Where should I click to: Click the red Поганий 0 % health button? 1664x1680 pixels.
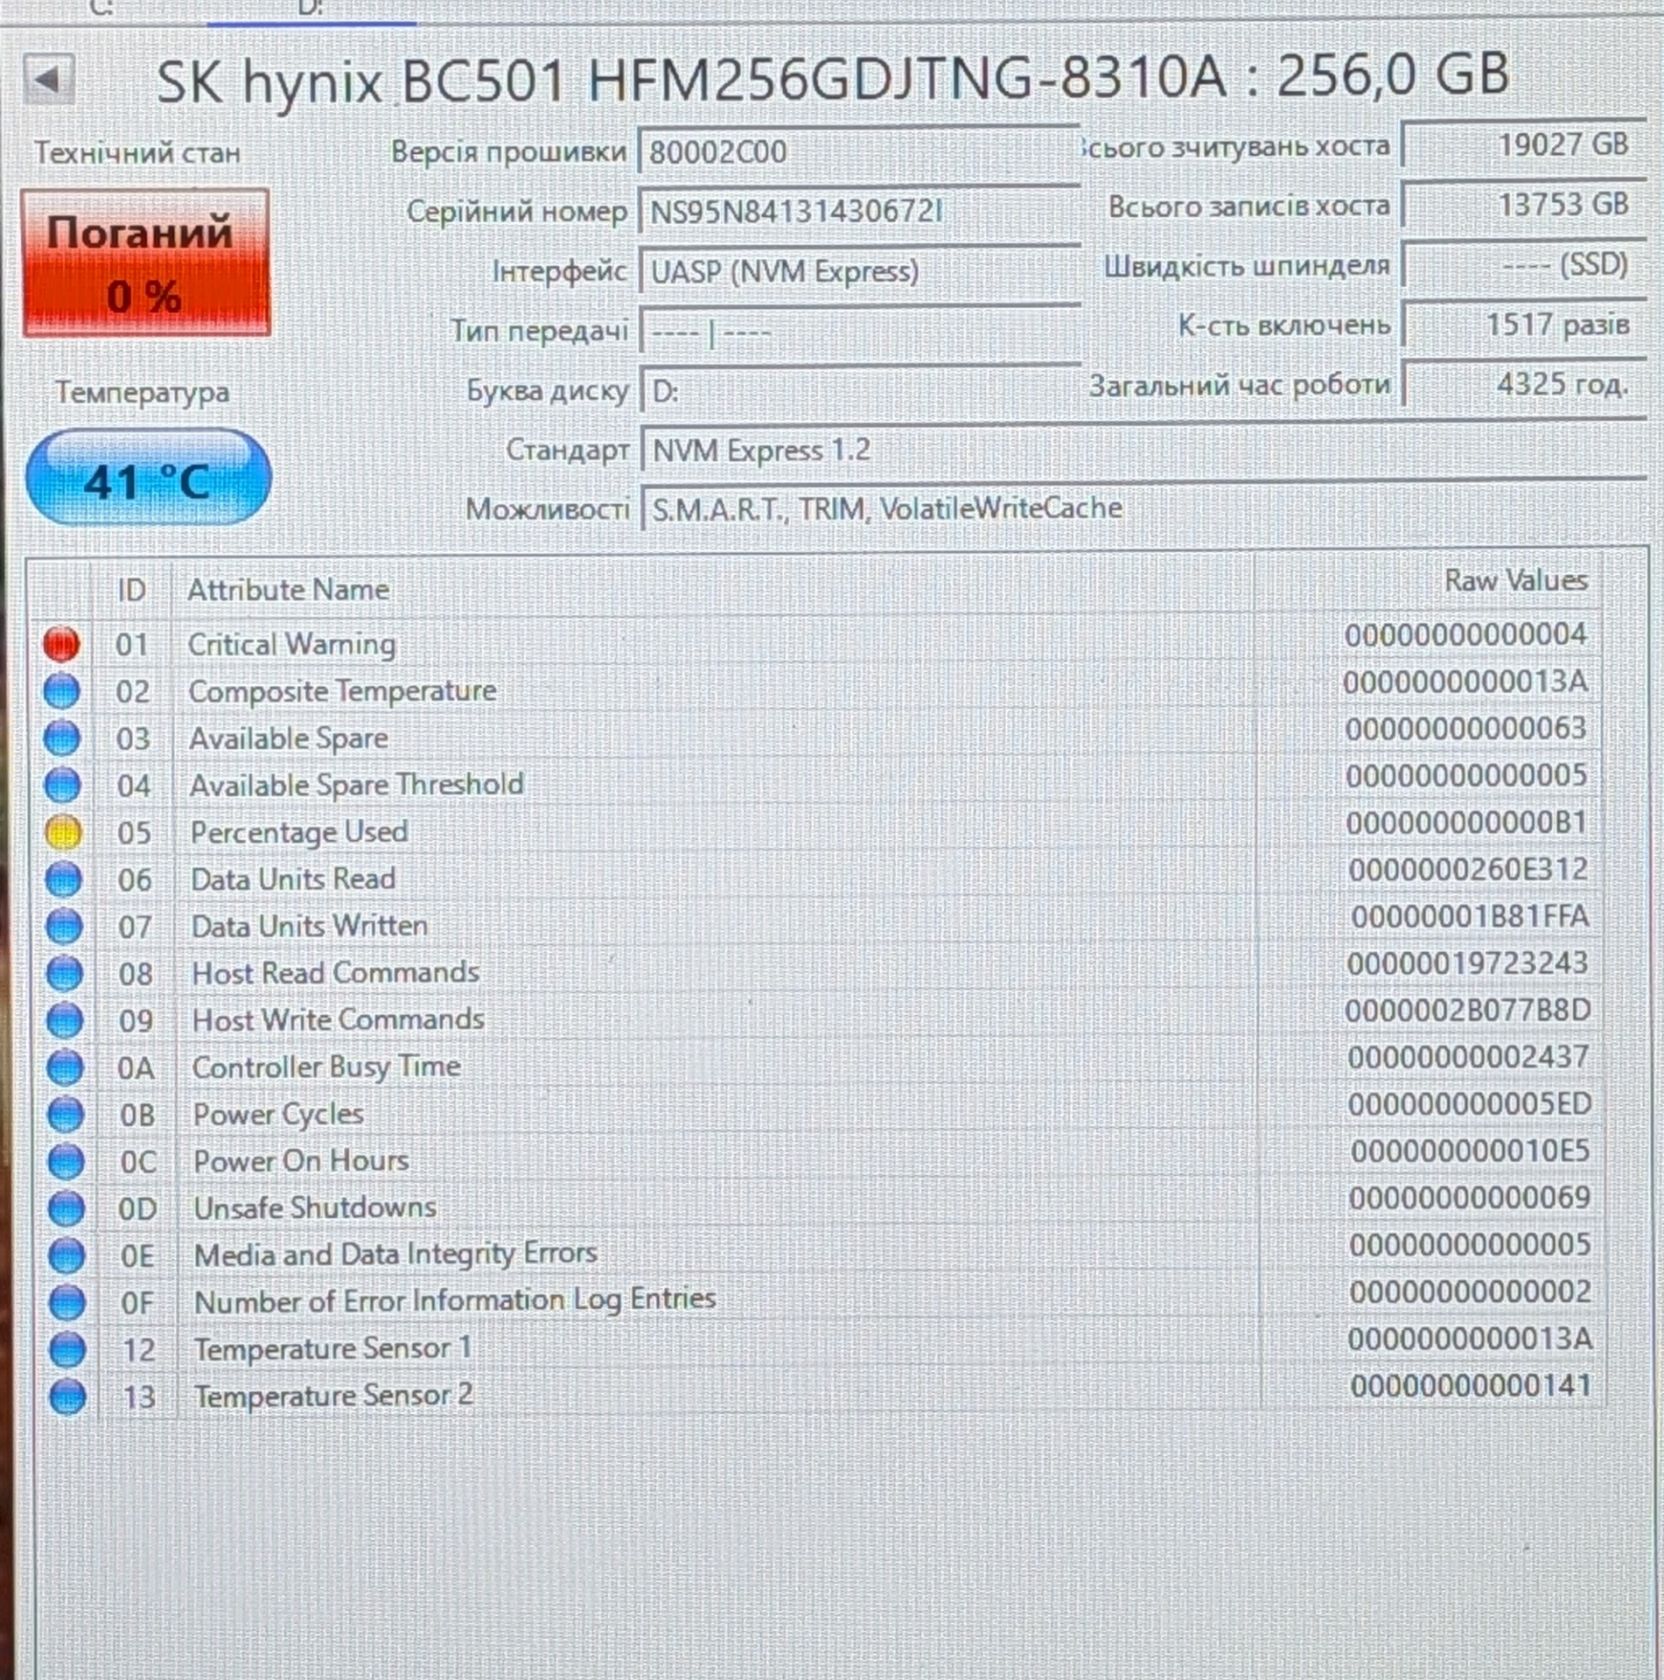click(146, 263)
